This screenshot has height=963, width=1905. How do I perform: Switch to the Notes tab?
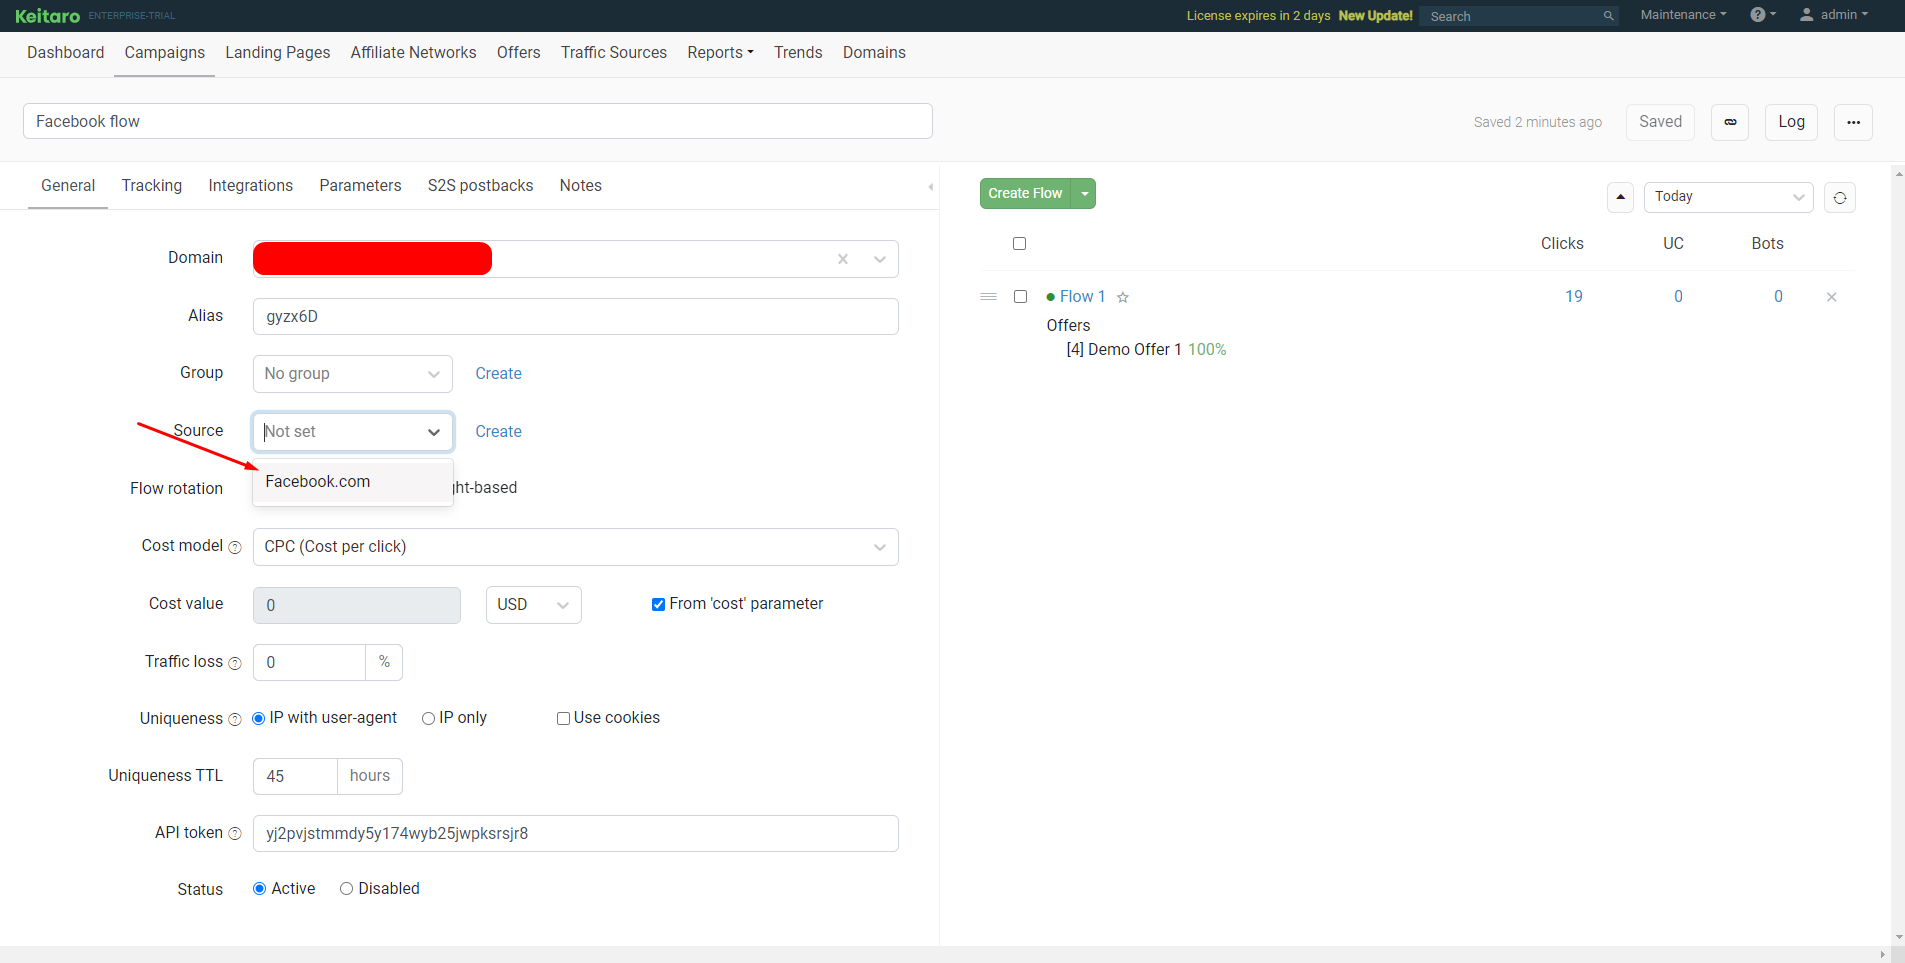pyautogui.click(x=581, y=186)
